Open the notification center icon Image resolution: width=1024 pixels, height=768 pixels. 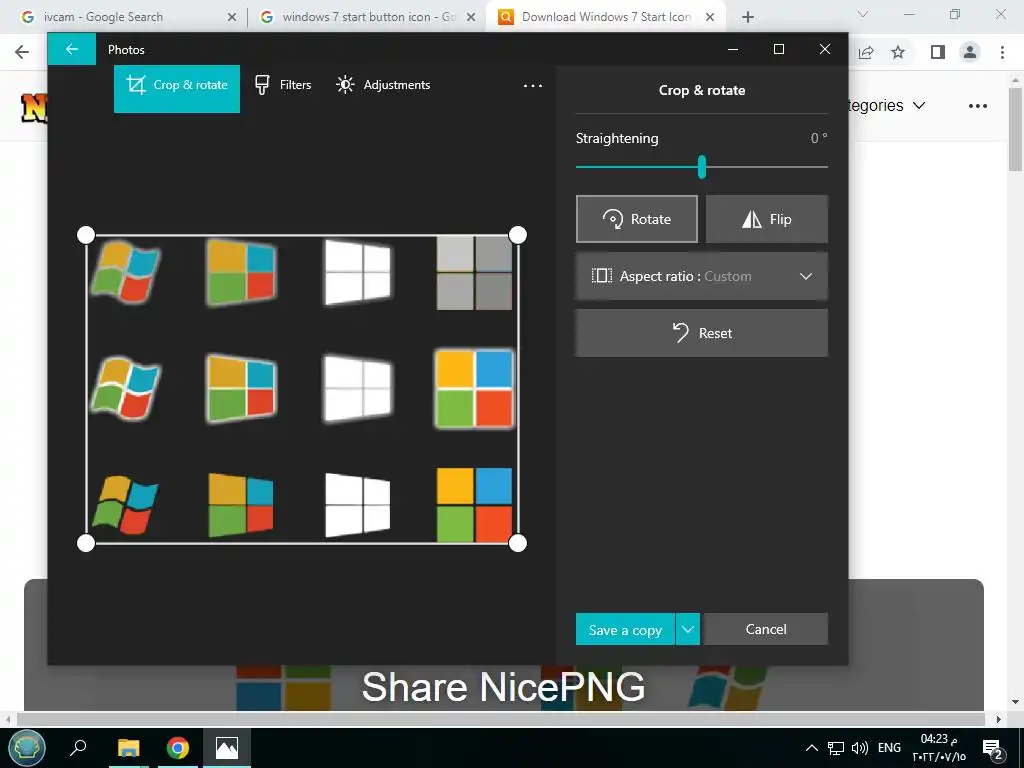(993, 749)
